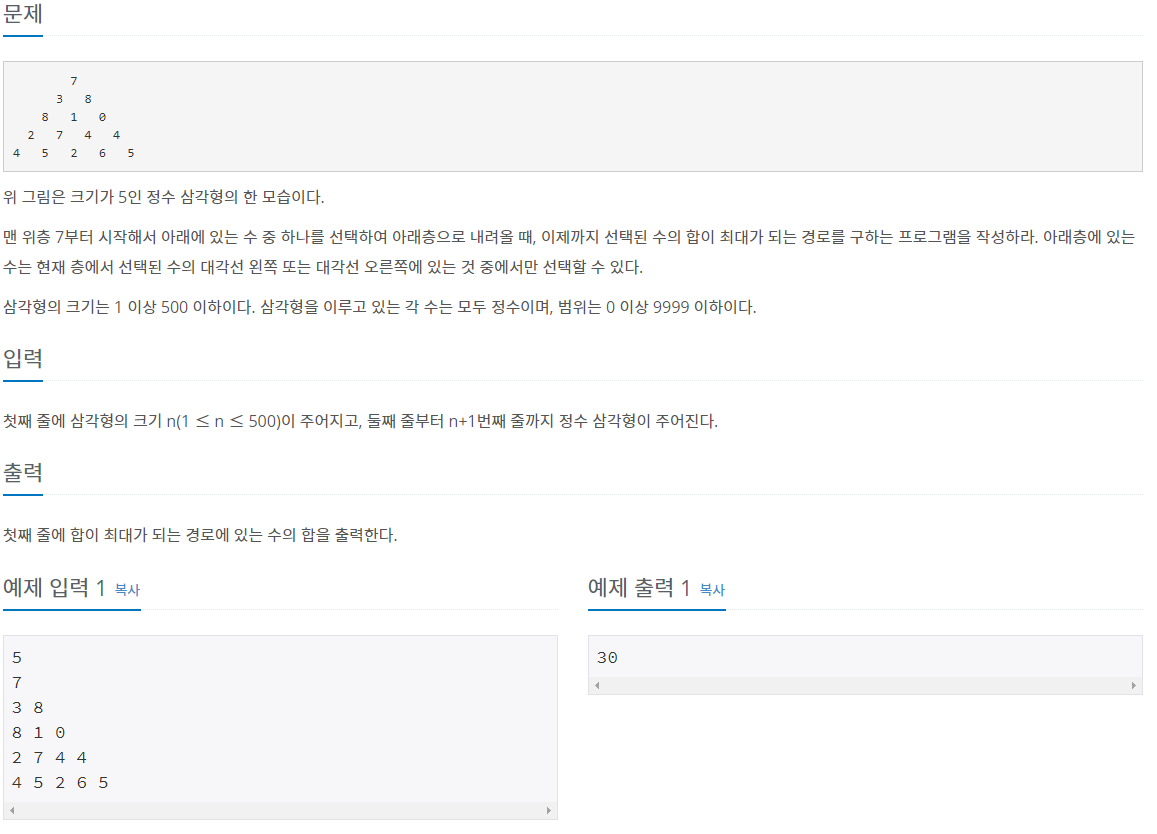Image resolution: width=1157 pixels, height=834 pixels.
Task: Click right scroll arrow of example output box
Action: pos(1133,686)
